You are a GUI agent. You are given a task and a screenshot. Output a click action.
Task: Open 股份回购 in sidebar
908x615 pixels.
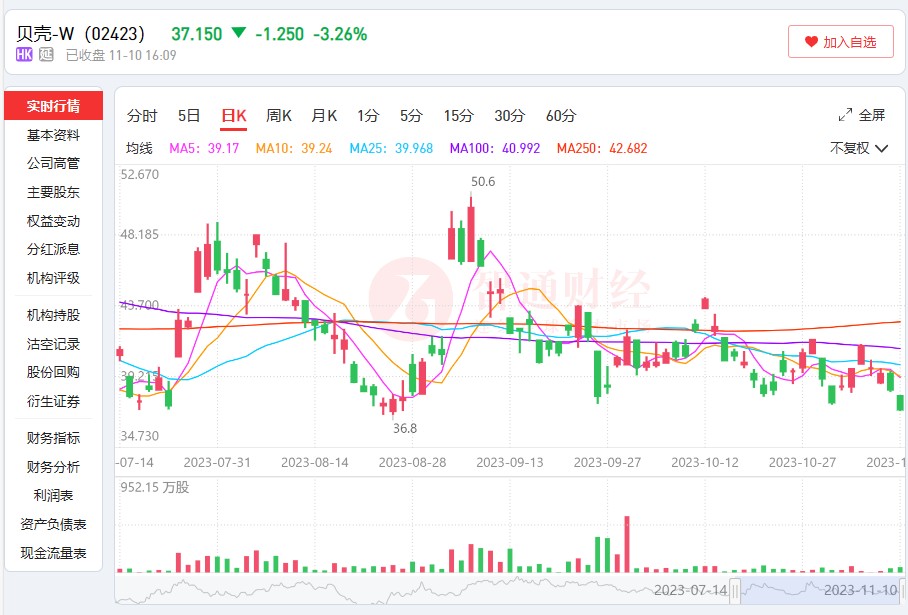[x=53, y=372]
